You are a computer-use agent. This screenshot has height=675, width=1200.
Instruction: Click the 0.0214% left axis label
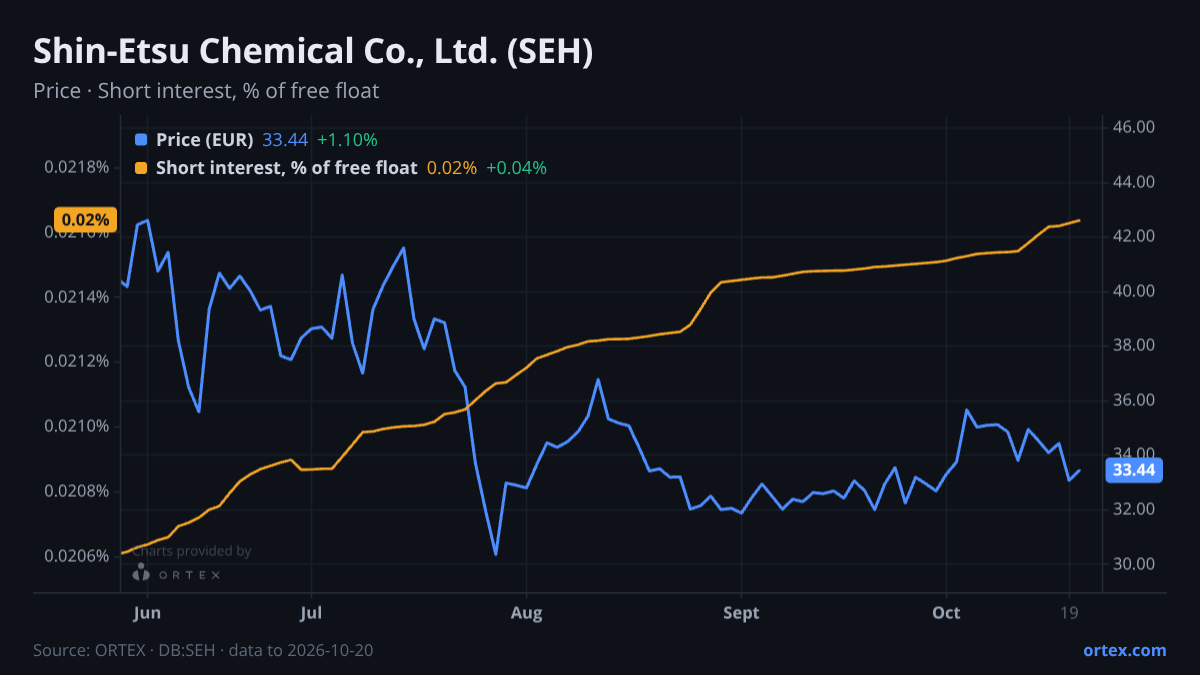pos(76,296)
